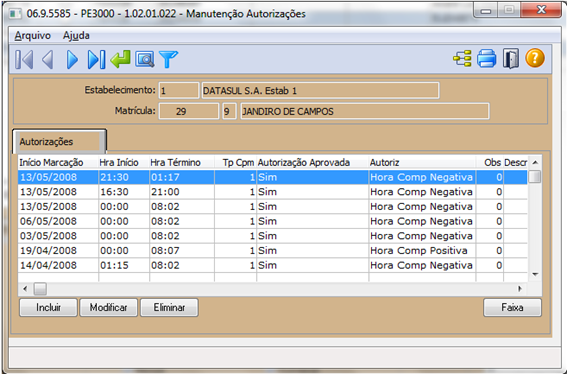Click the Estabelecimento code field
Image resolution: width=567 pixels, height=374 pixels.
tap(179, 90)
